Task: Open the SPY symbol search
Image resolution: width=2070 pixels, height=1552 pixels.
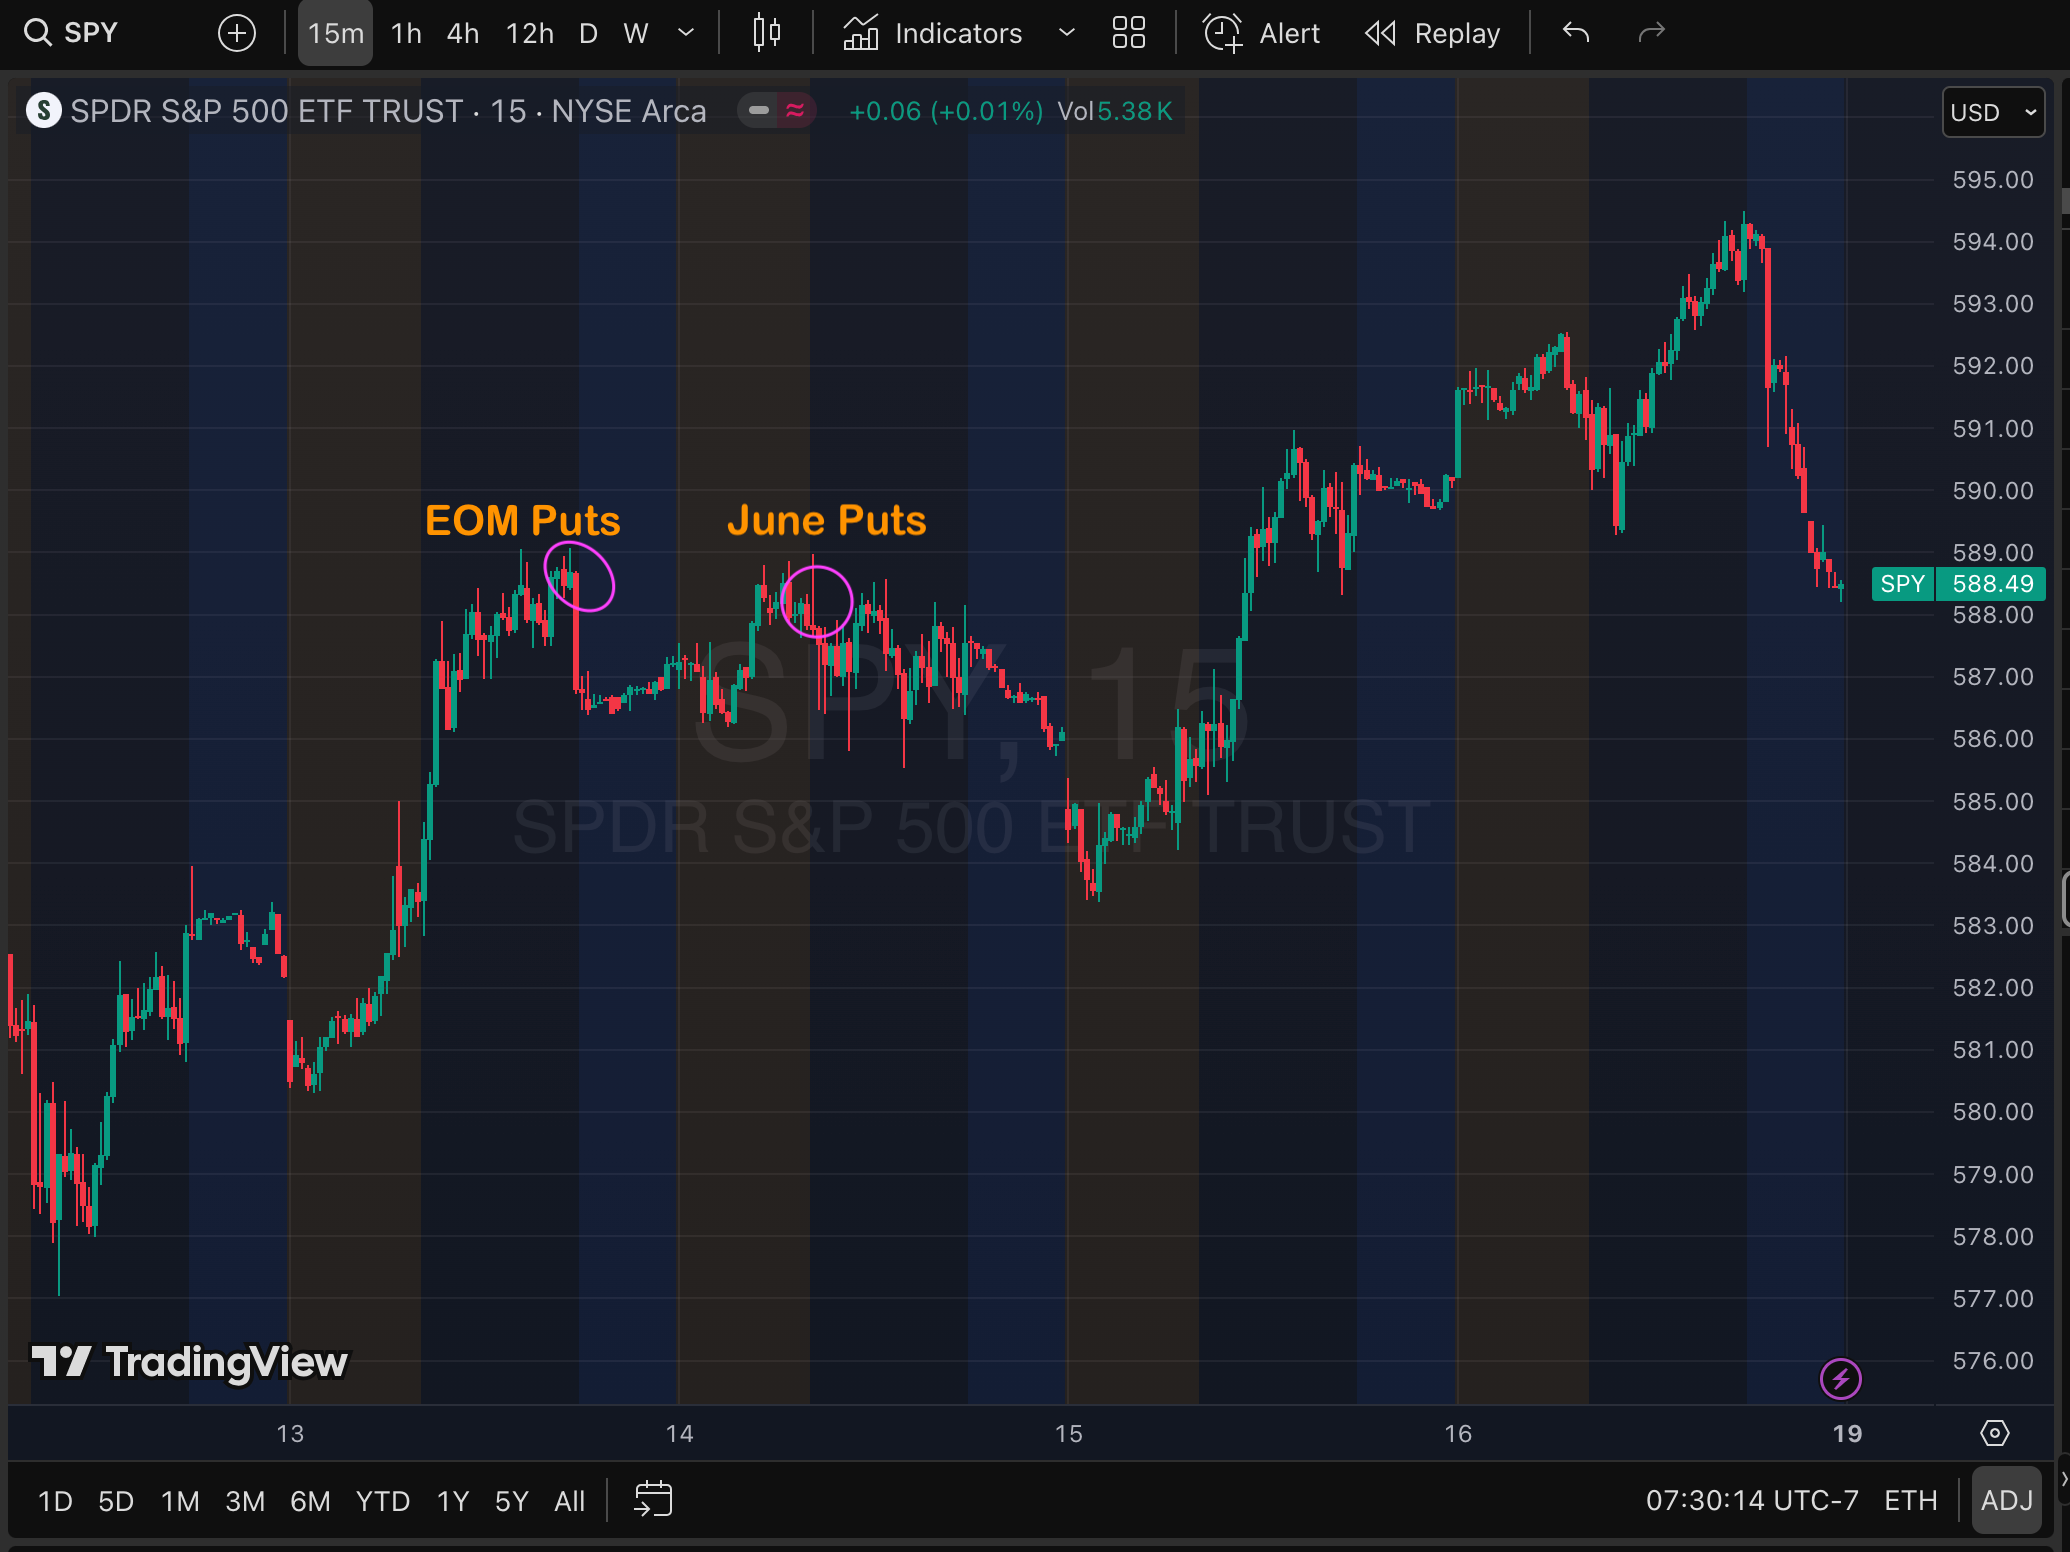Action: point(72,33)
